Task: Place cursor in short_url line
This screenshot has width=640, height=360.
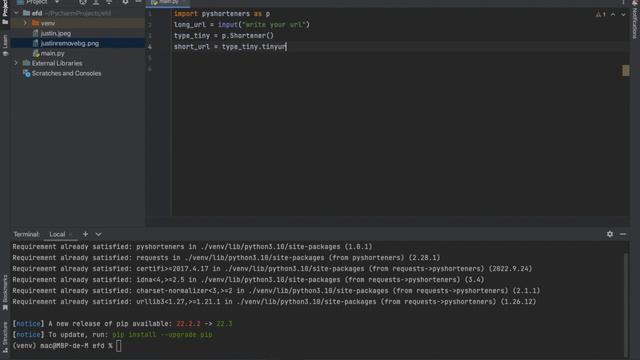Action: coord(230,47)
